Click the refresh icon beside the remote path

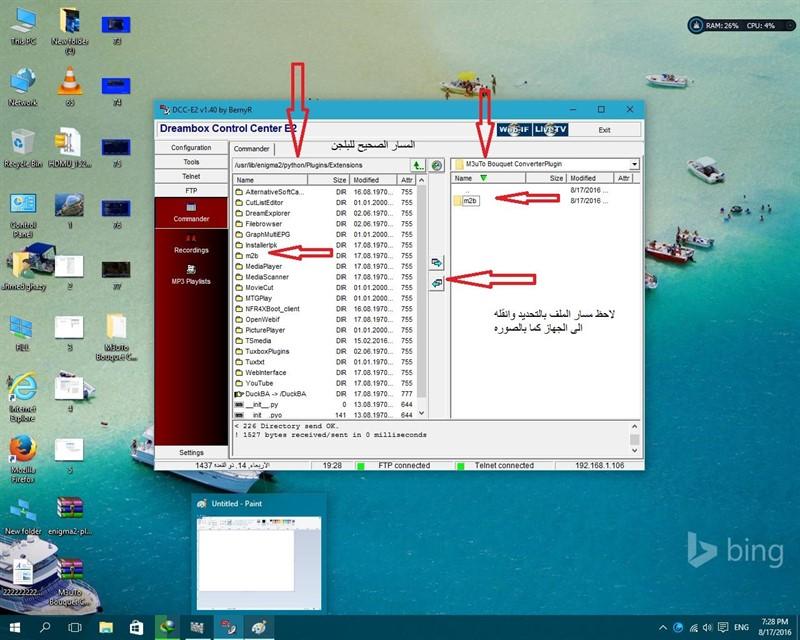(436, 165)
